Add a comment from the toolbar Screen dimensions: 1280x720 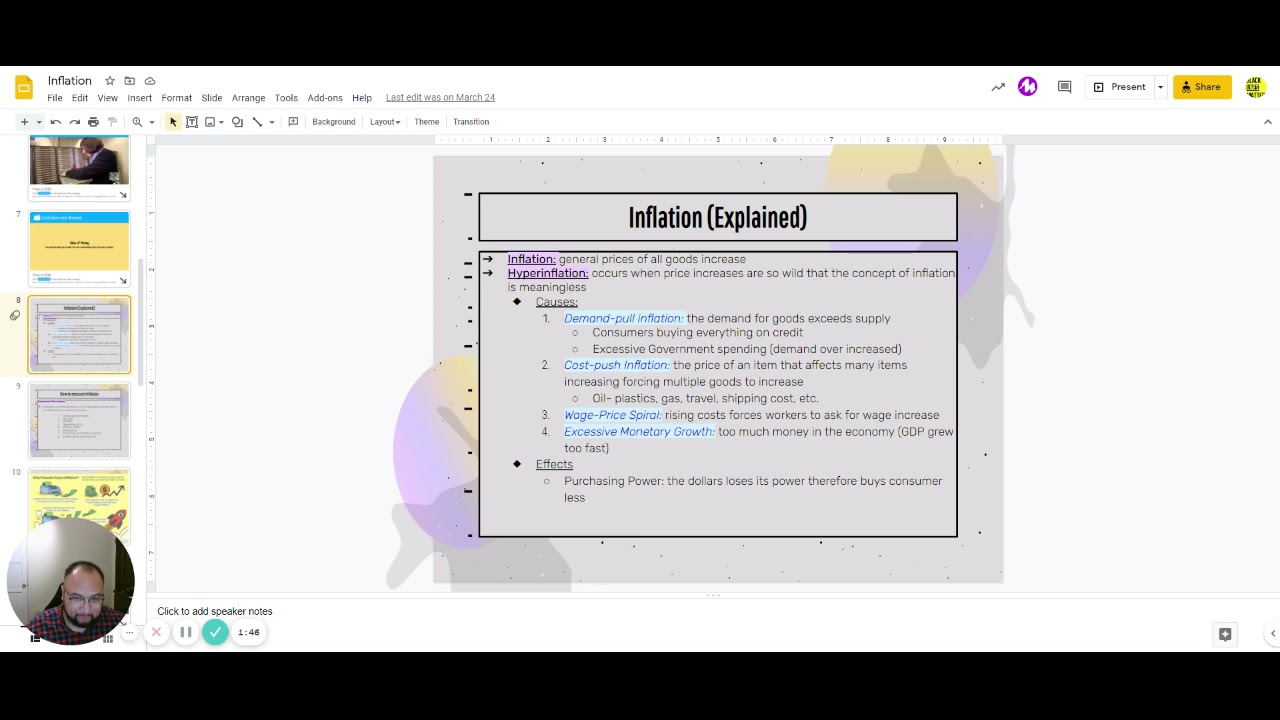(x=293, y=122)
